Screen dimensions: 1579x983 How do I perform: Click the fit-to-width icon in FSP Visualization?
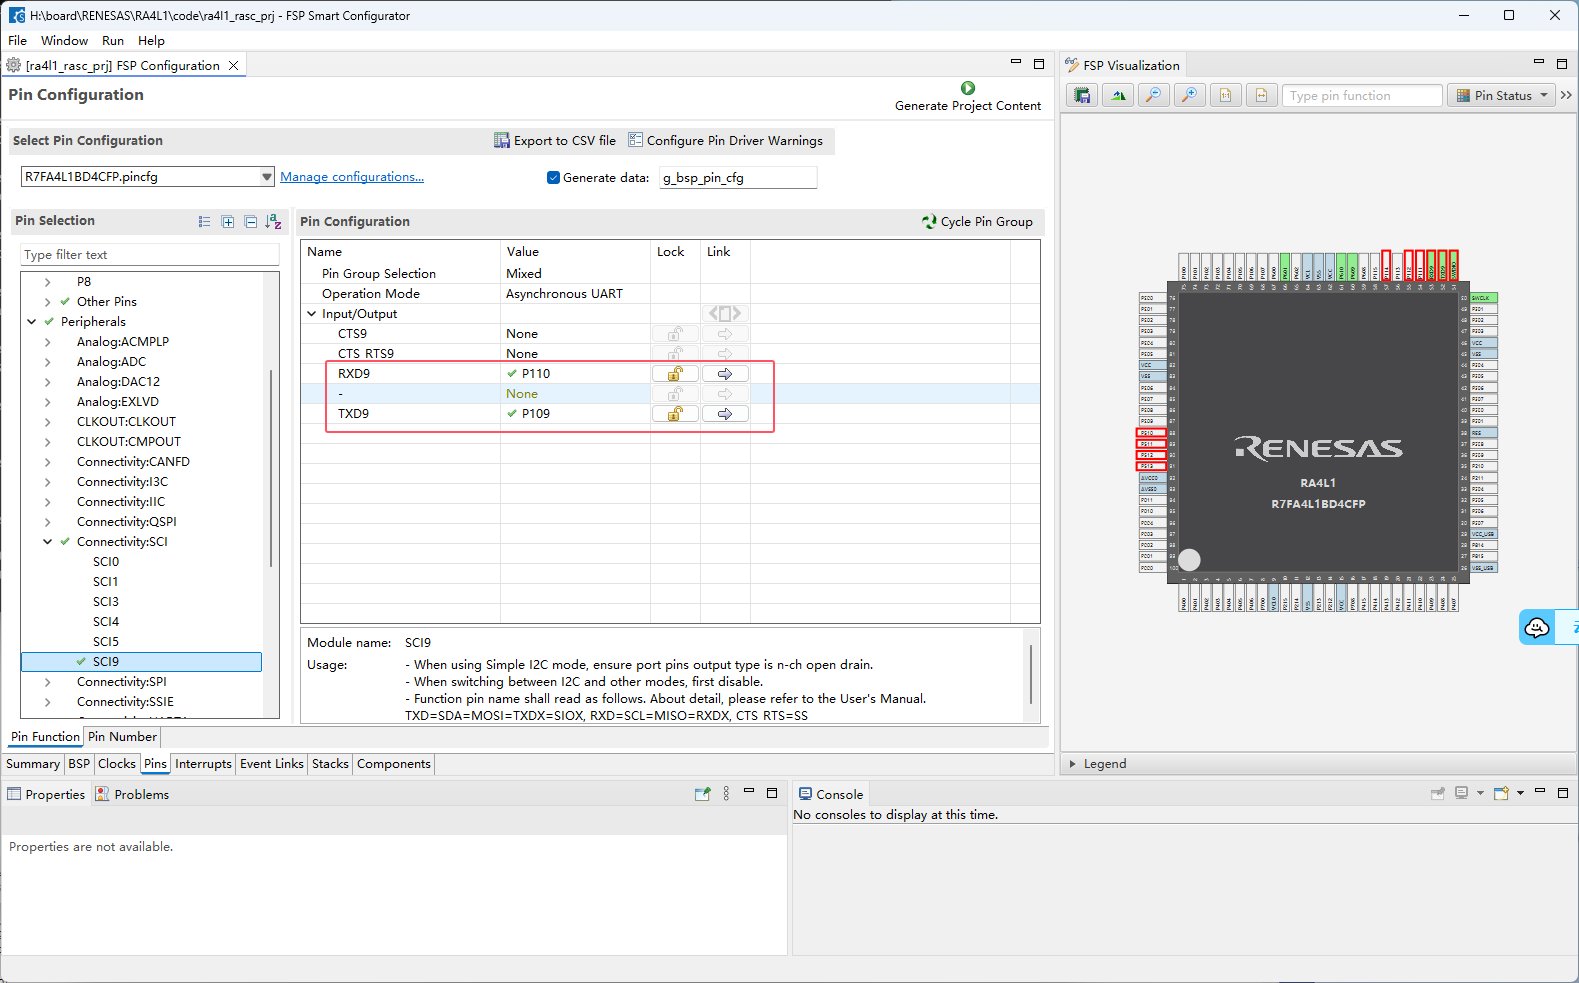tap(1261, 95)
